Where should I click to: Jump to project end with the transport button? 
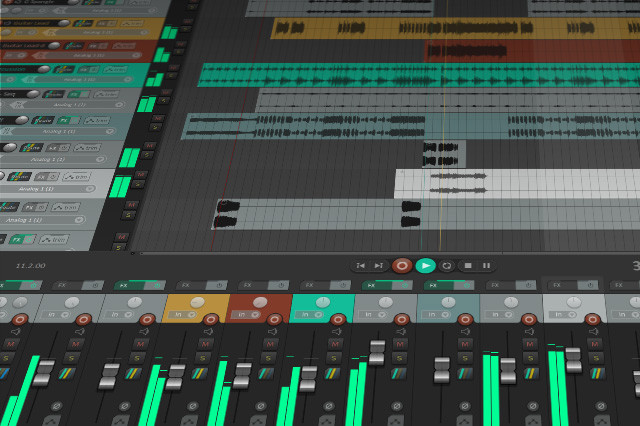(379, 265)
